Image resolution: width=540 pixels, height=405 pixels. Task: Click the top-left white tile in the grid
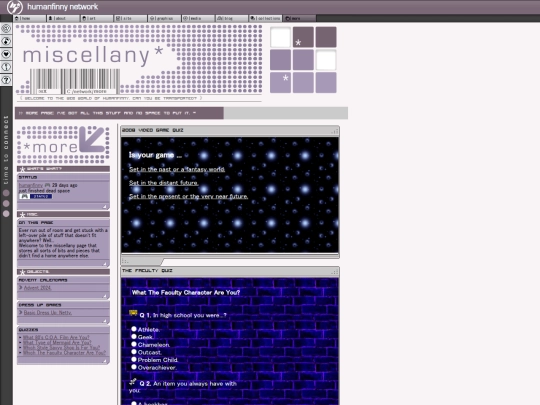(280, 37)
